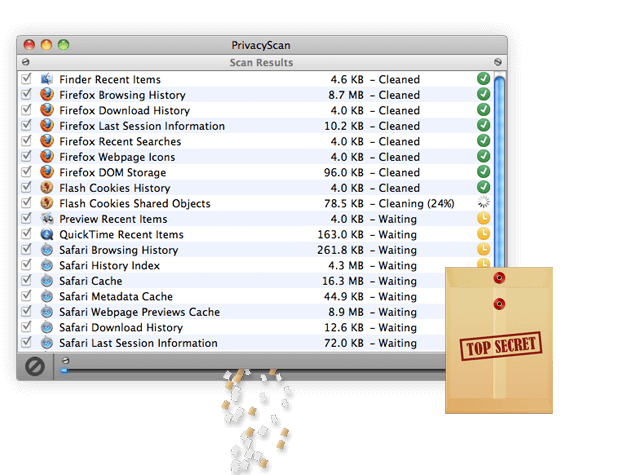Click the vertical scrollbar of the results list

499,169
